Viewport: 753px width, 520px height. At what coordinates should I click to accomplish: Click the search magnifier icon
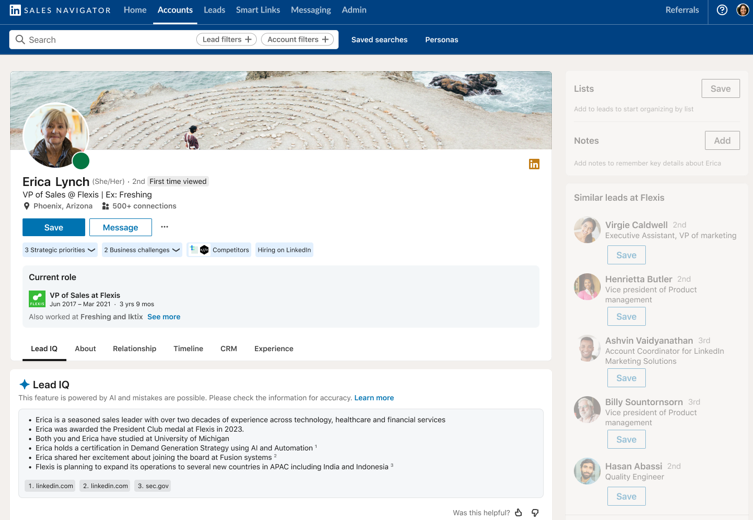[x=20, y=39]
